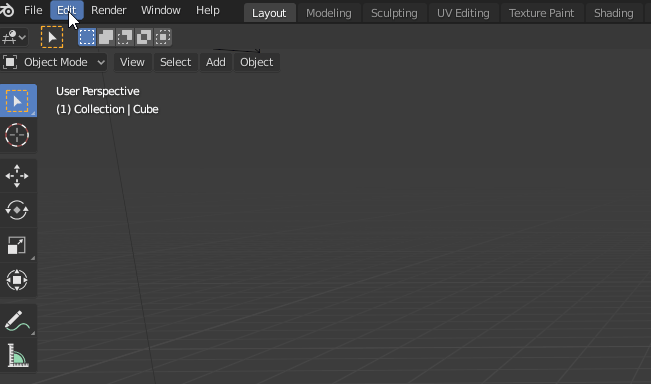Set selection mode to Subtract
Image resolution: width=651 pixels, height=384 pixels.
(x=125, y=37)
